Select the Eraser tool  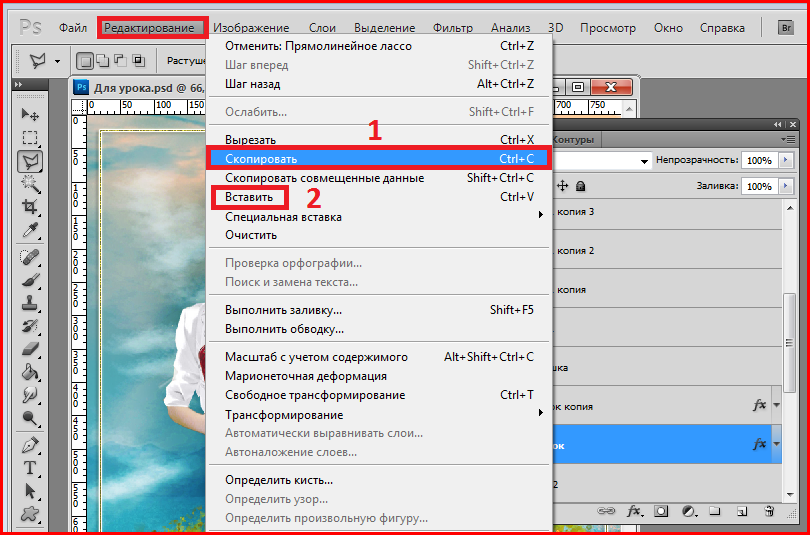pyautogui.click(x=30, y=349)
